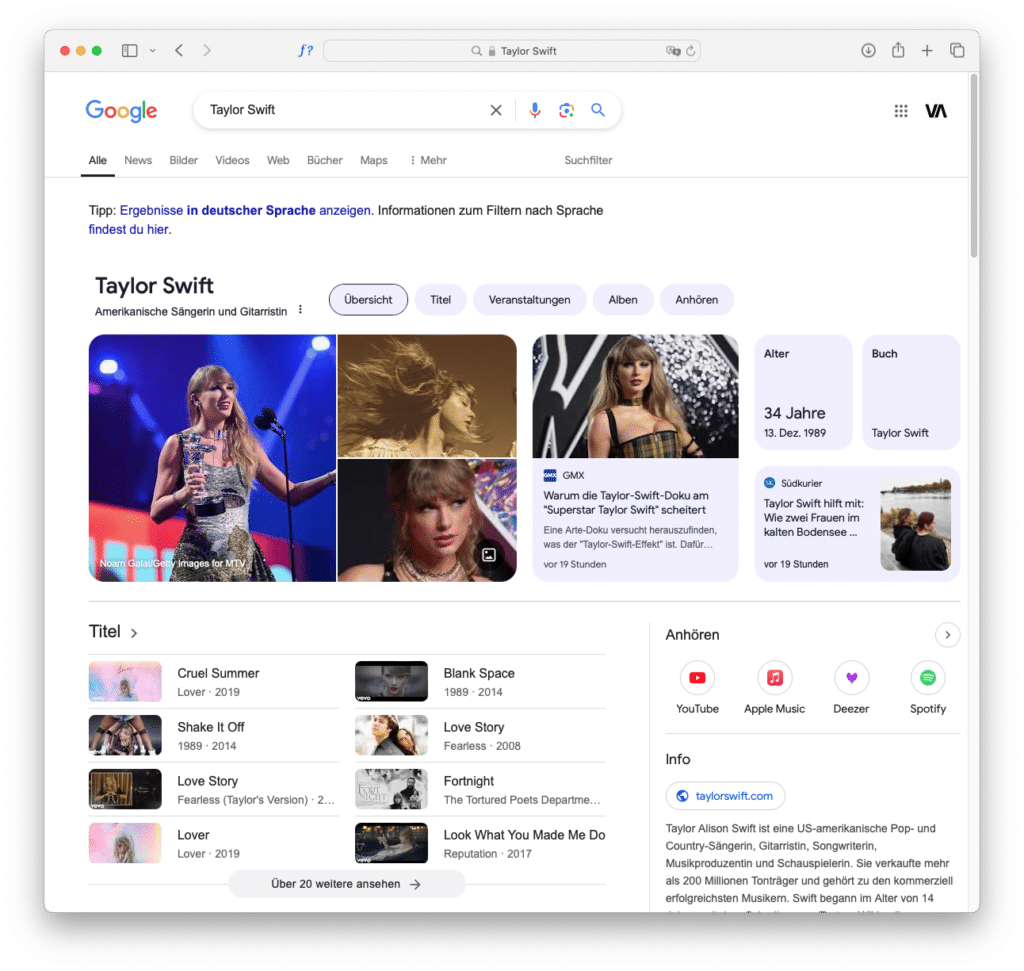The image size is (1024, 971).
Task: Listen on Deezer icon
Action: [851, 678]
